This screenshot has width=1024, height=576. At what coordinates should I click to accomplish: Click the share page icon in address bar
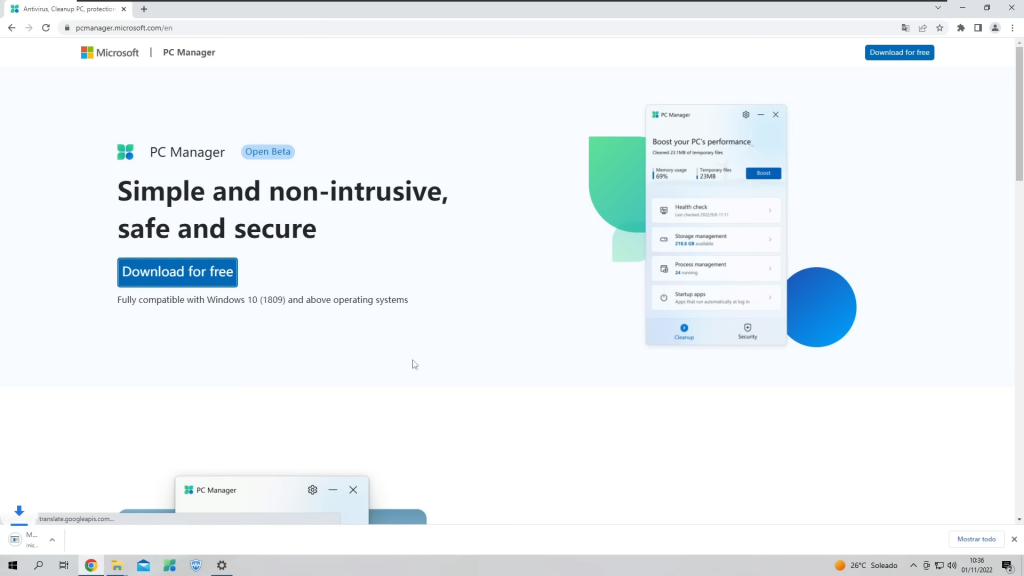coord(922,28)
